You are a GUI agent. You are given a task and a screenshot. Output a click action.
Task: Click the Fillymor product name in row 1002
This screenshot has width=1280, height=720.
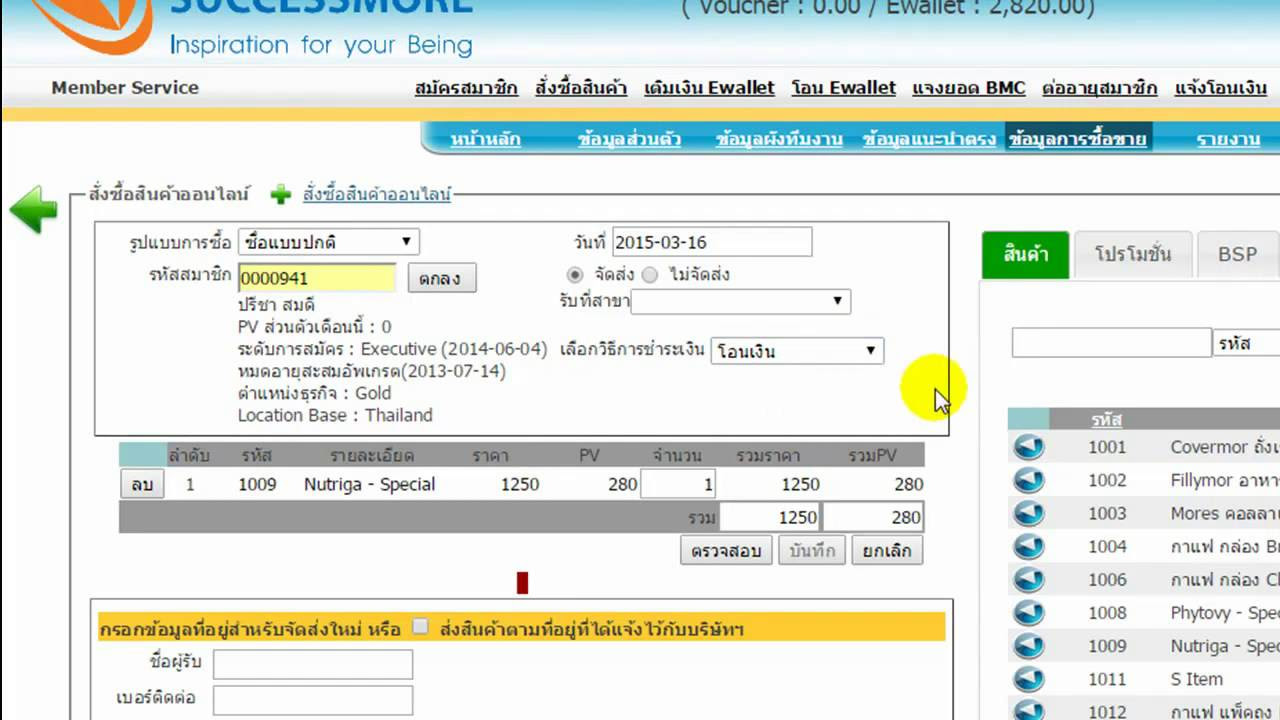click(x=1225, y=480)
